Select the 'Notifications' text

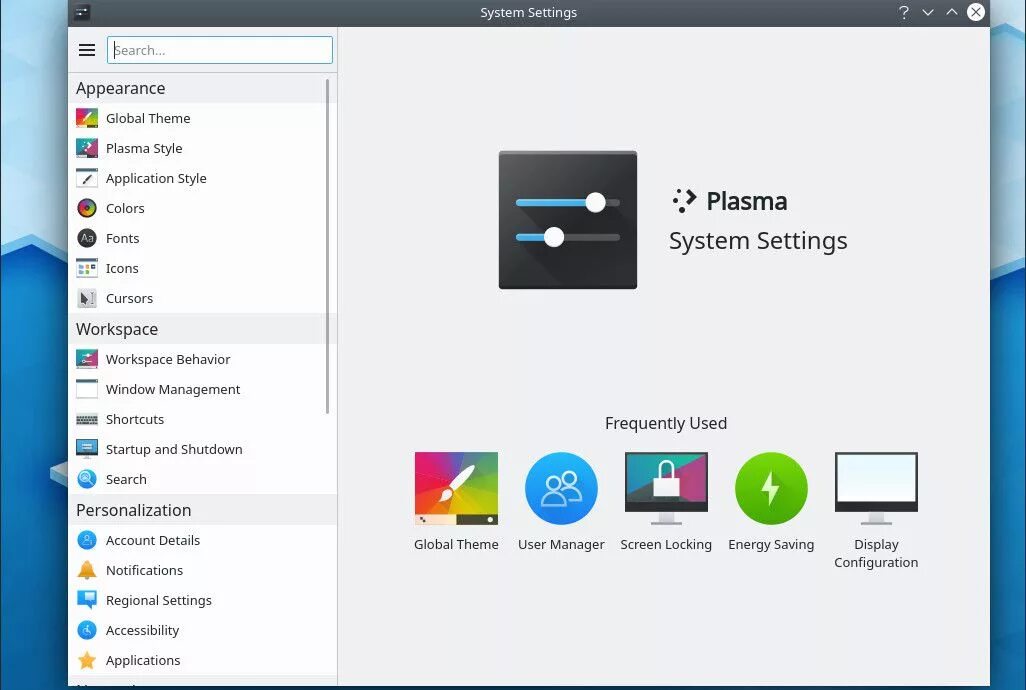pos(144,570)
